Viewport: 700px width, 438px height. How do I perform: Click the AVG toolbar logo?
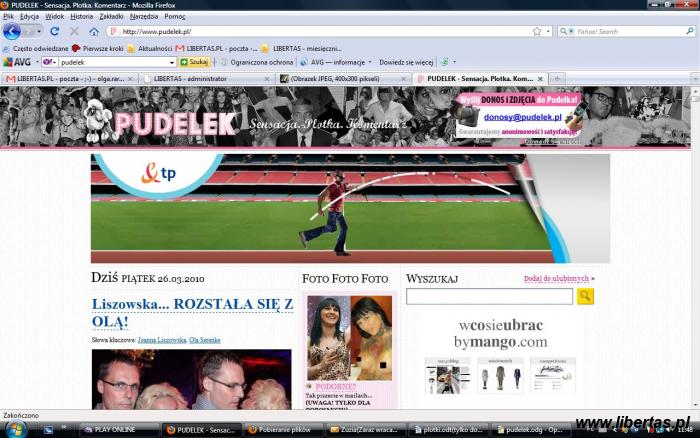(x=16, y=62)
